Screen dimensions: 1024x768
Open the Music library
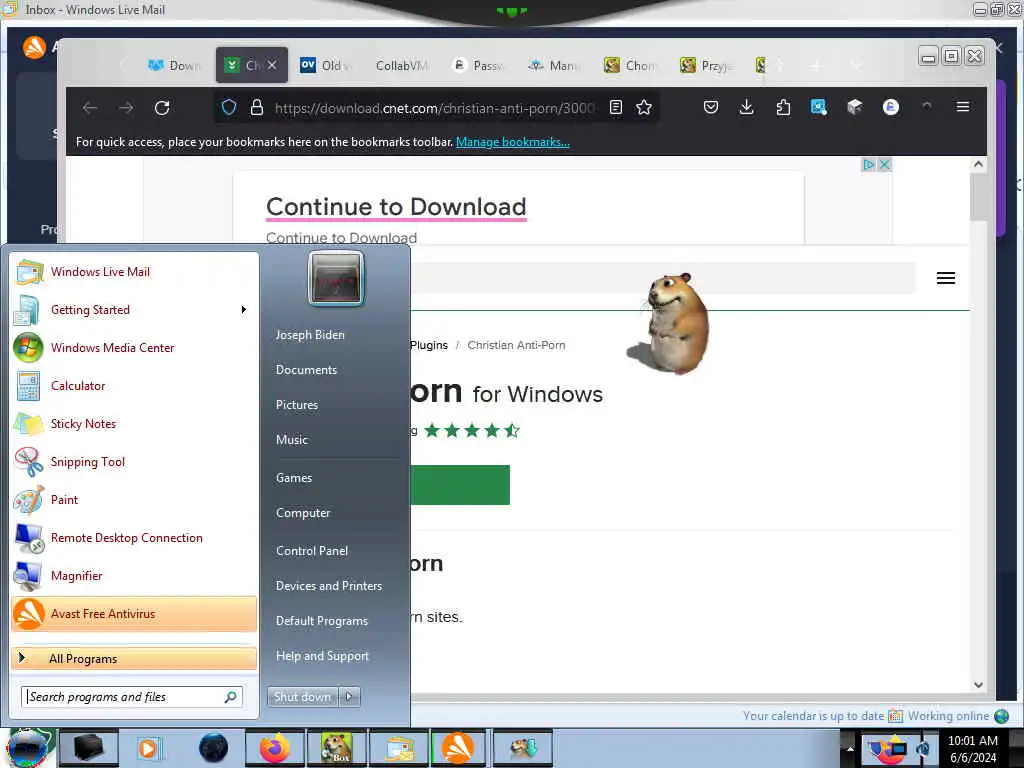[292, 440]
